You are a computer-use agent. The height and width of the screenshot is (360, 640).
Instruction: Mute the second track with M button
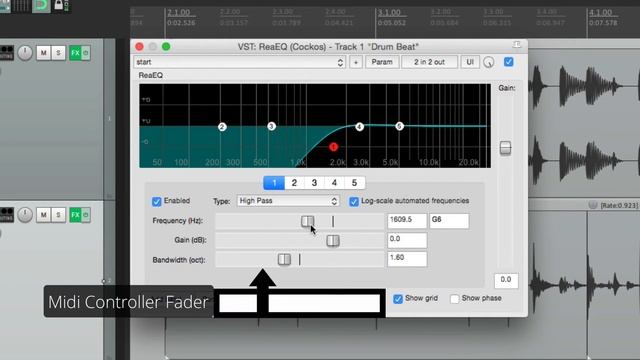(44, 215)
